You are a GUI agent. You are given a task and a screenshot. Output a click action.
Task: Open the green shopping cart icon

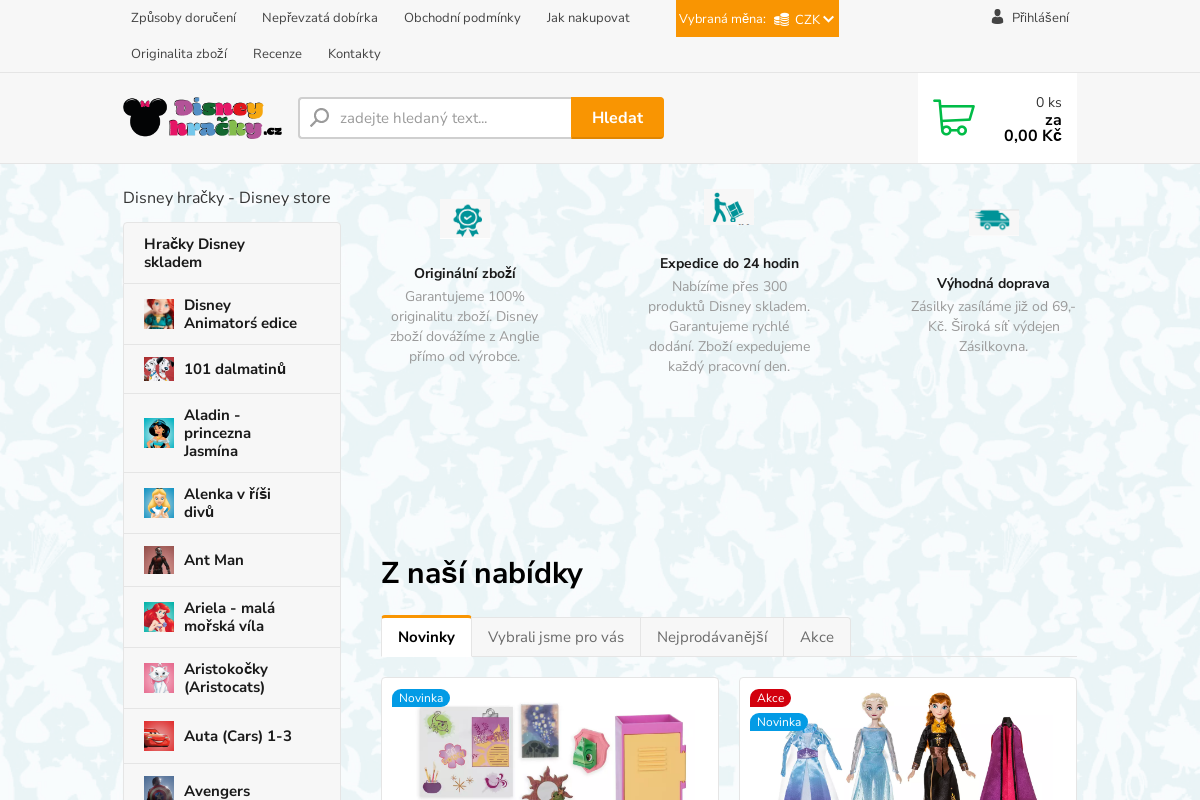click(953, 117)
